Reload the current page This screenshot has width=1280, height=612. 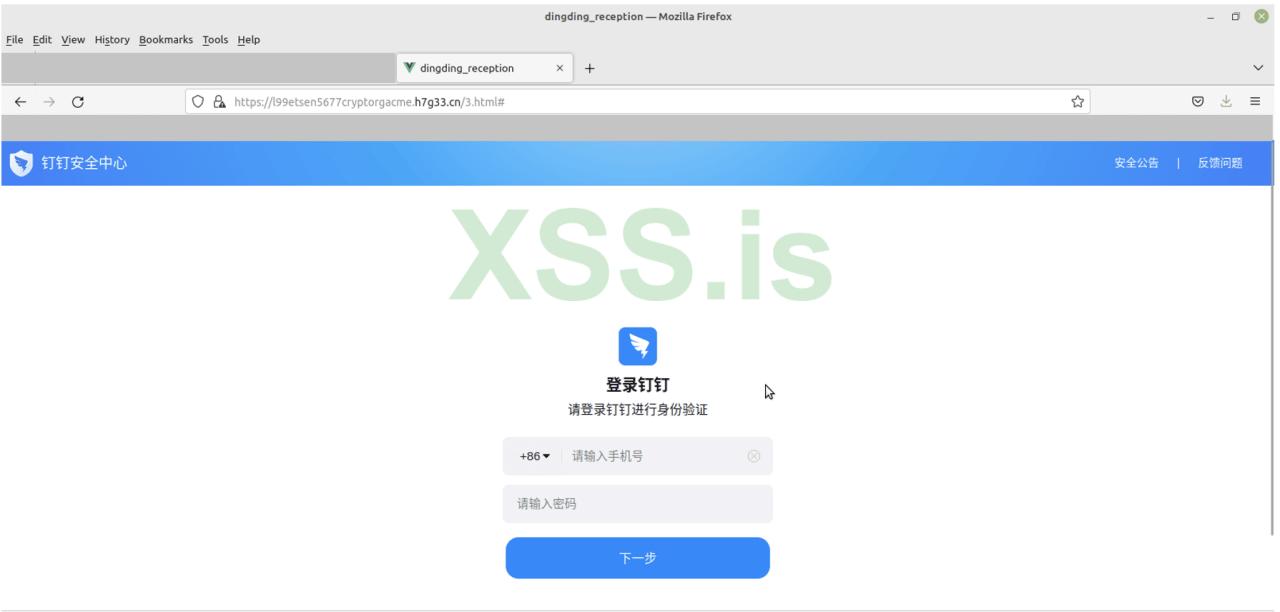(78, 102)
